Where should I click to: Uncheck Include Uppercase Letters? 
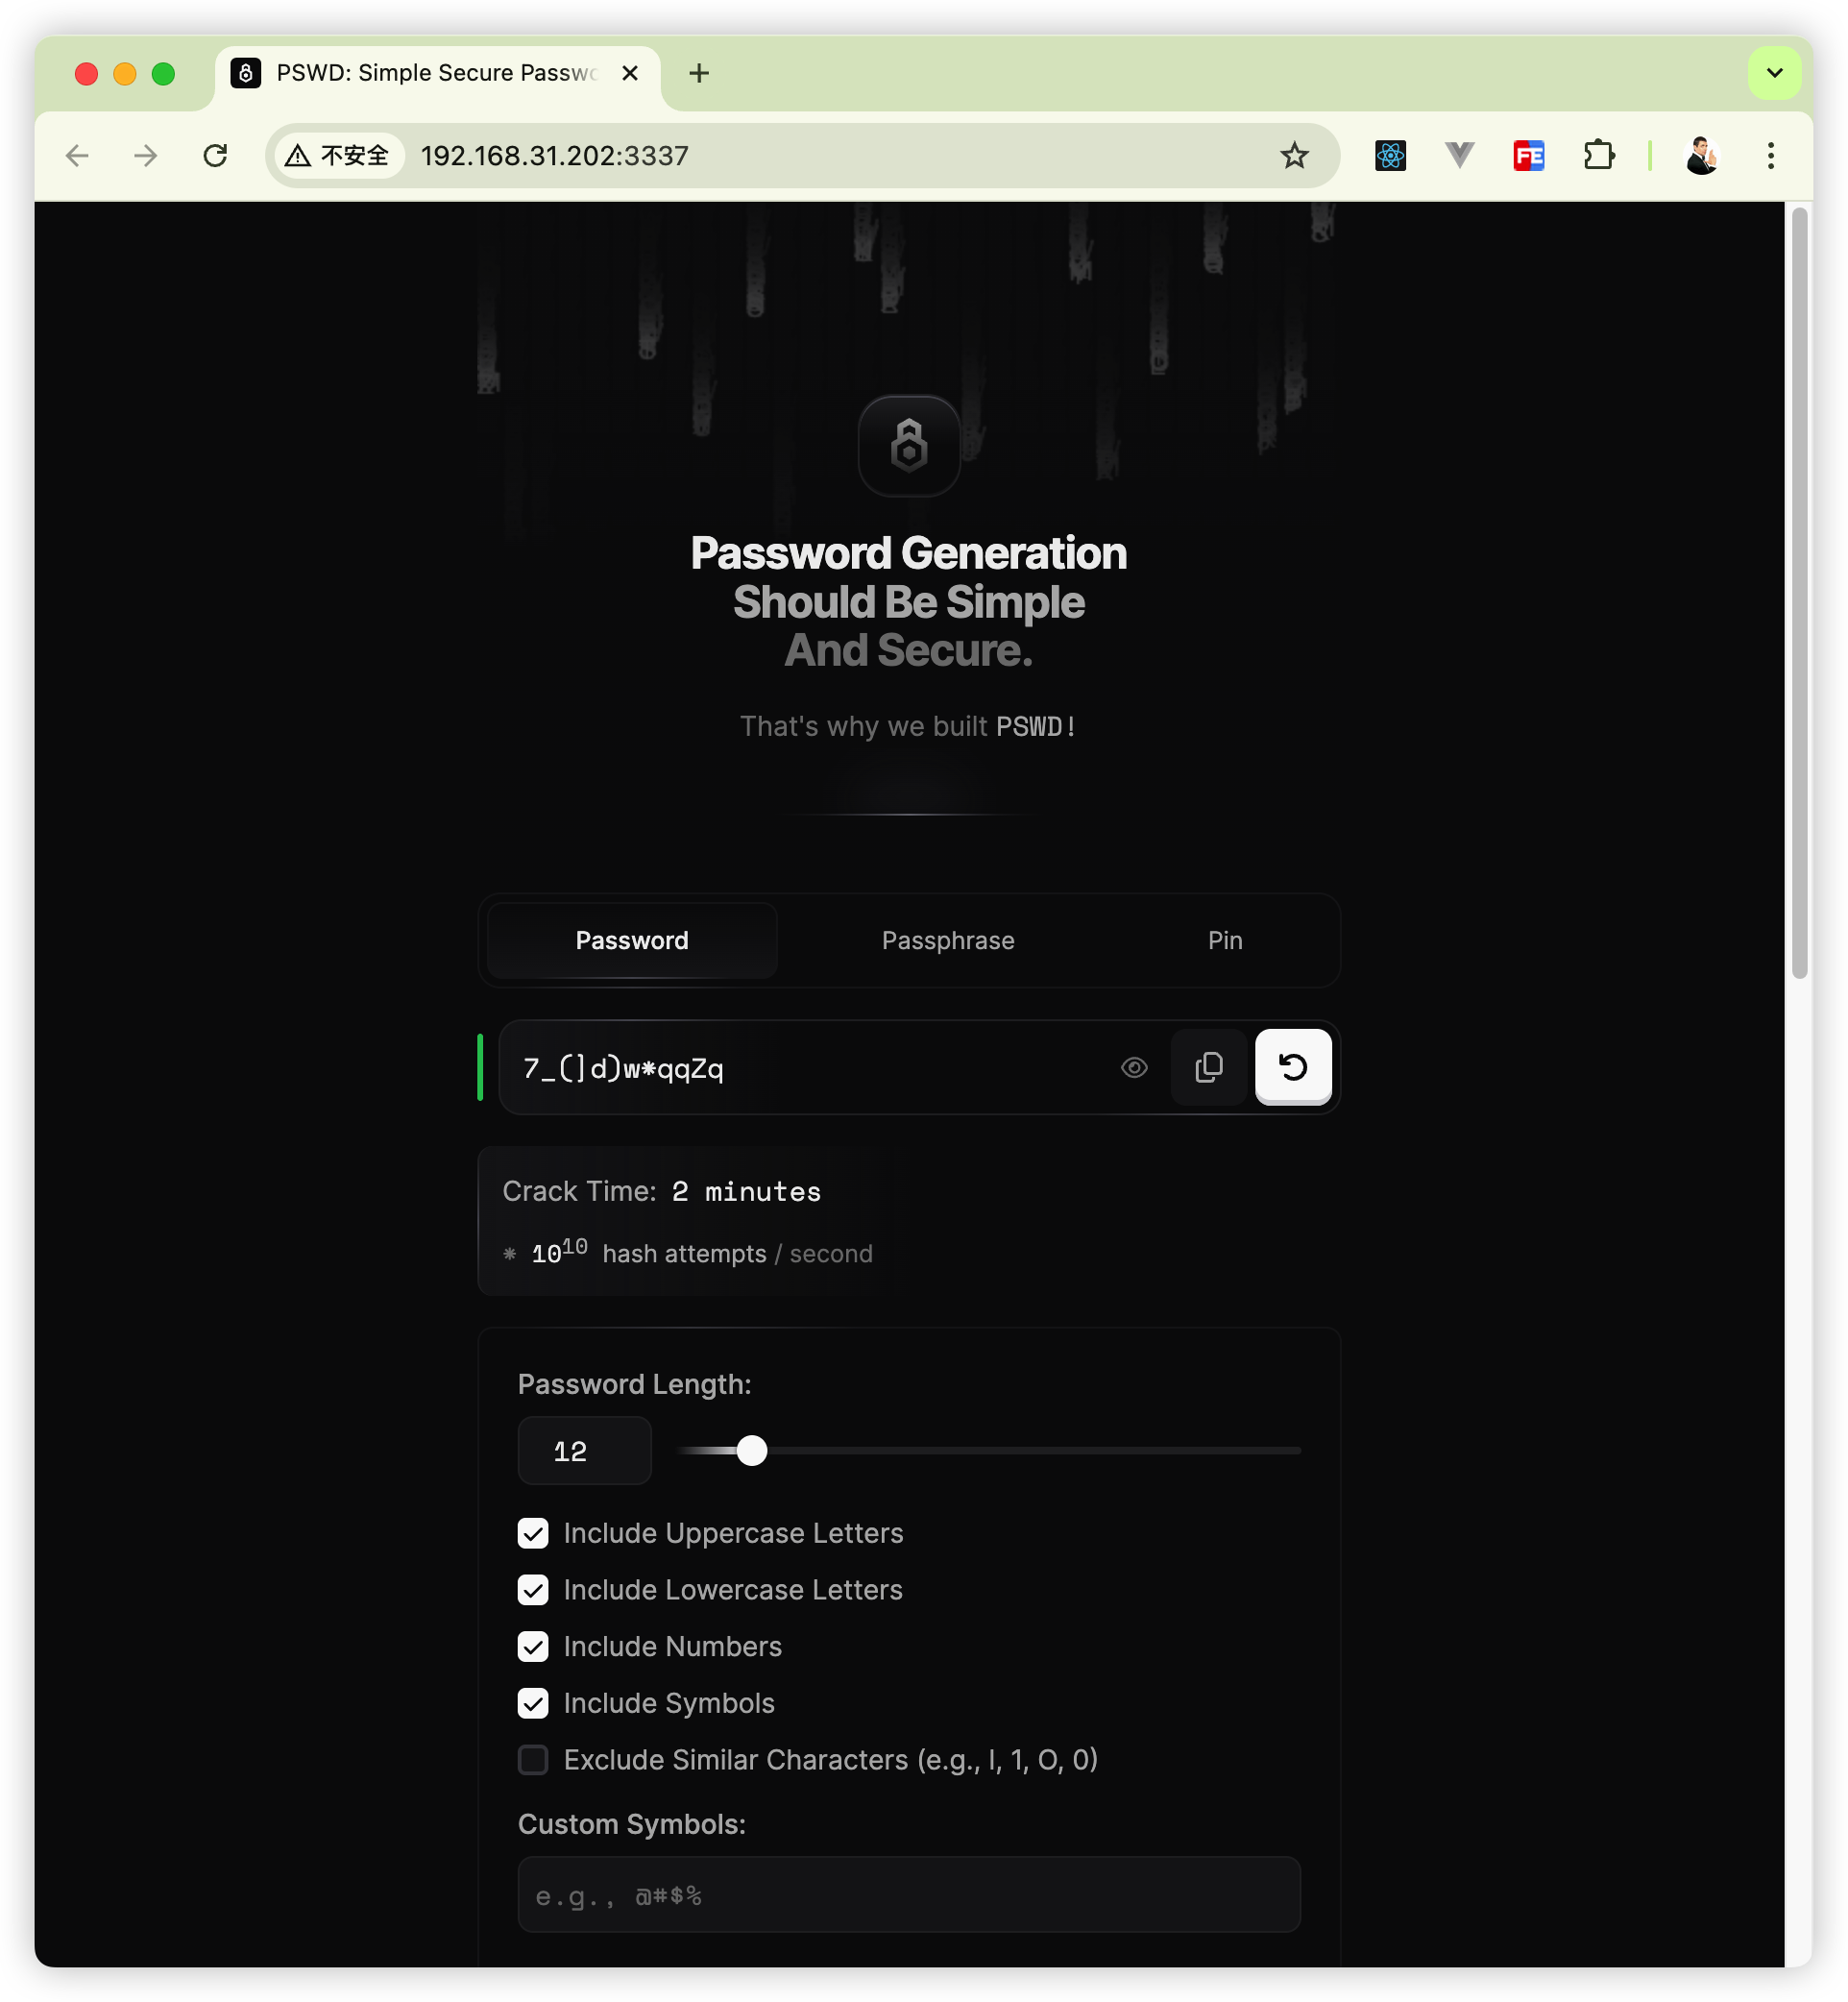pyautogui.click(x=533, y=1533)
